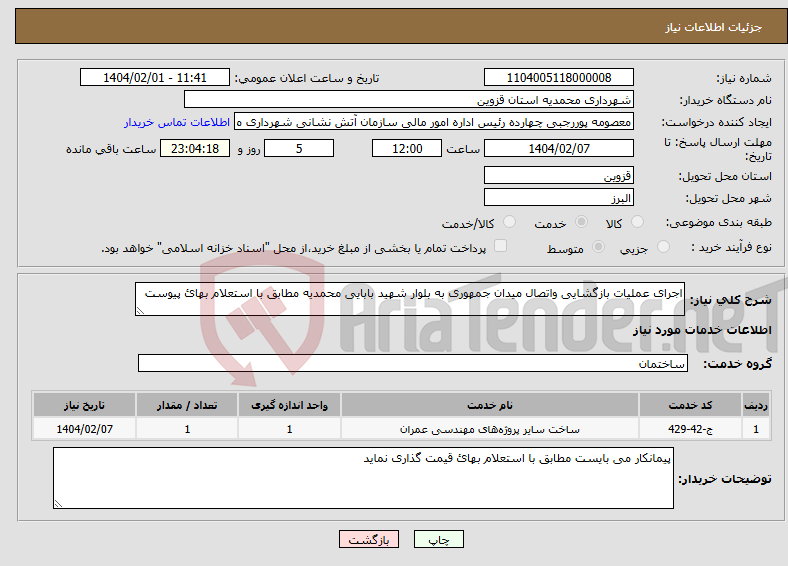The height and width of the screenshot is (566, 788).
Task: Click need date cell 1404/02/07 in table
Action: [84, 429]
